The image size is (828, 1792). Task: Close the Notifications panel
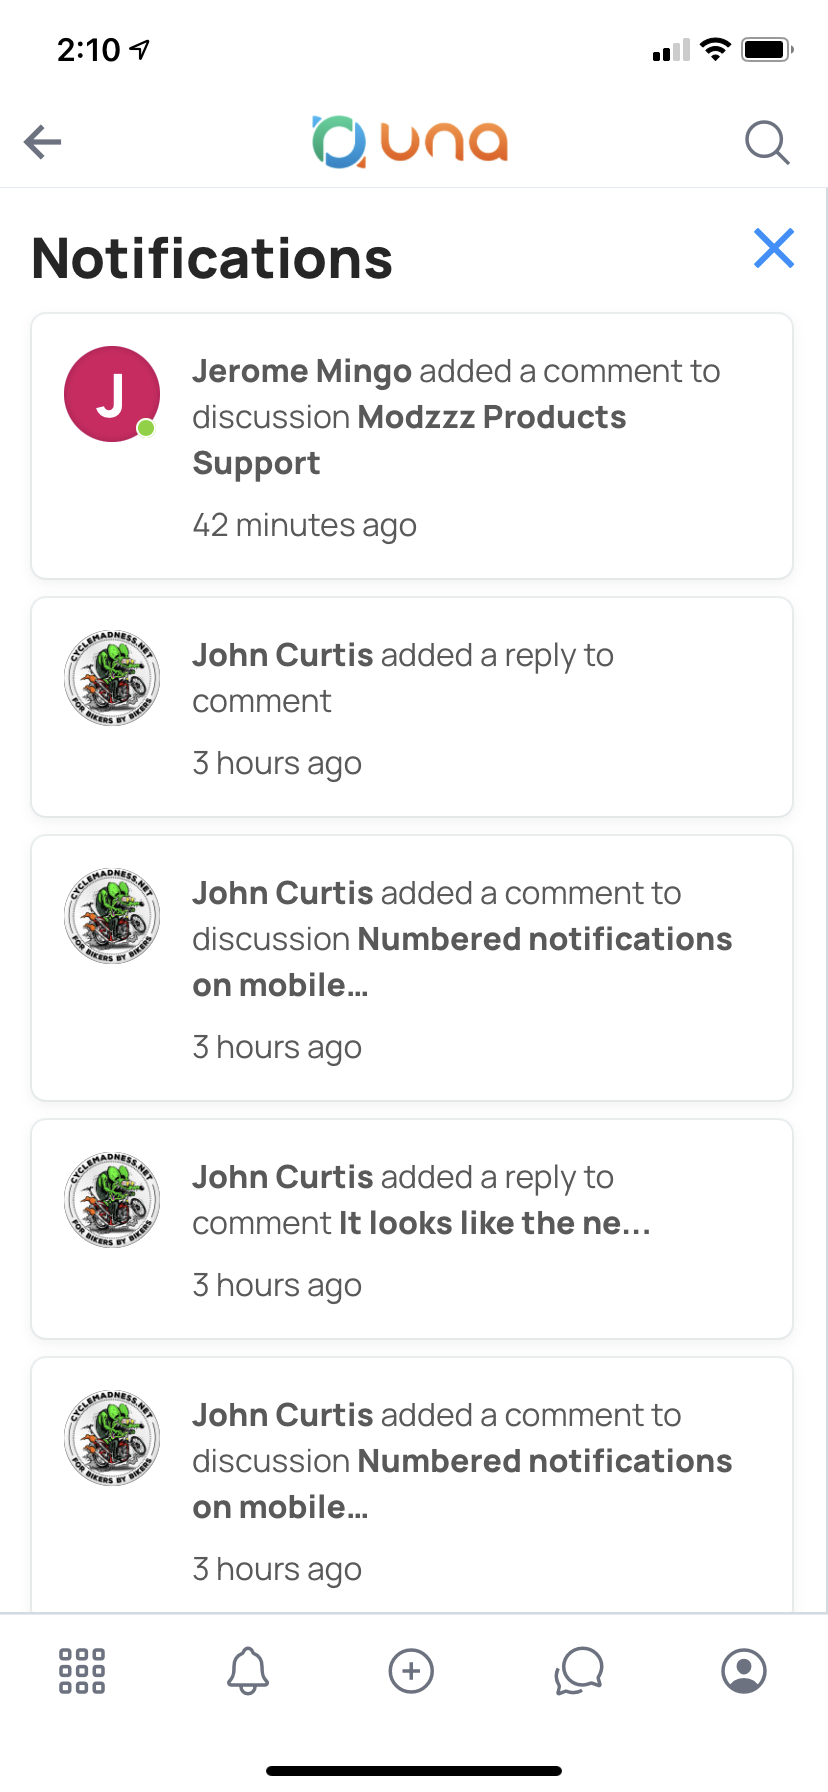click(x=773, y=248)
